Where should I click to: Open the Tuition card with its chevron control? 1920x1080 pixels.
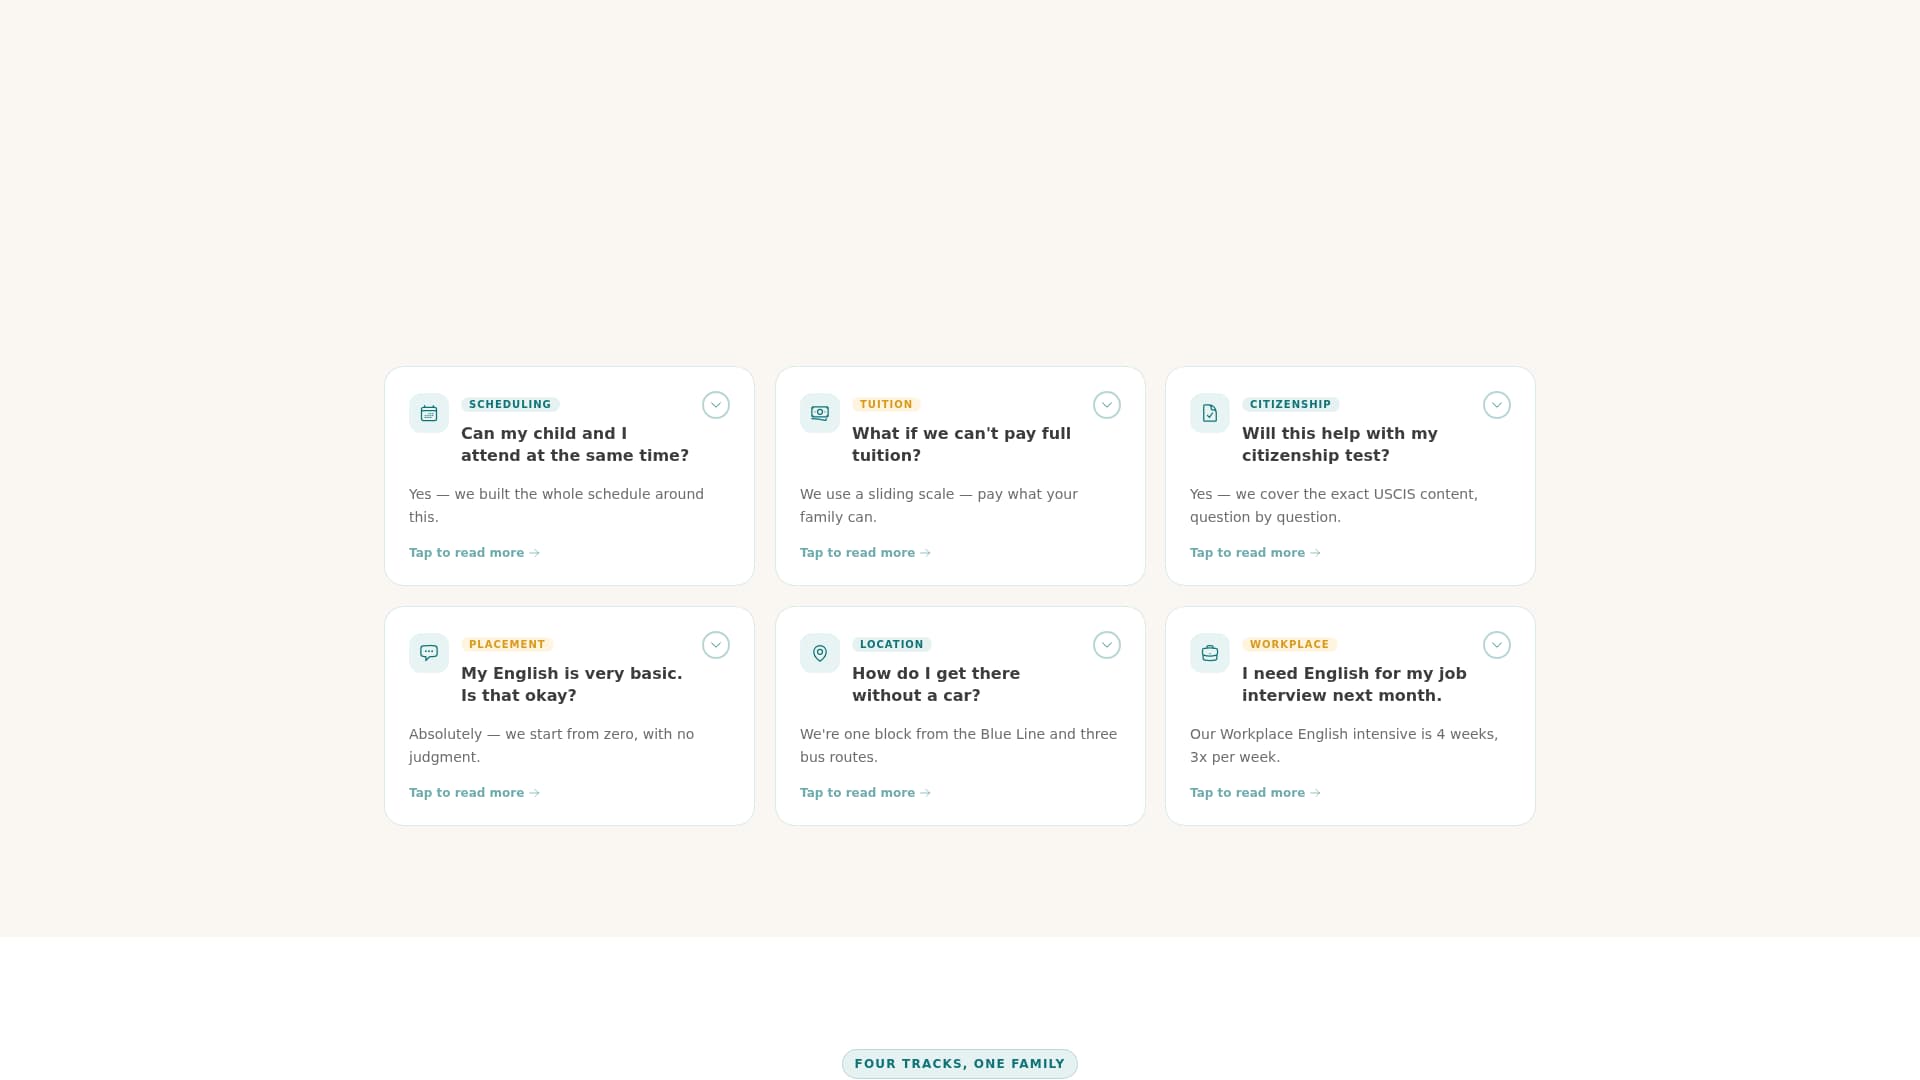[1106, 405]
